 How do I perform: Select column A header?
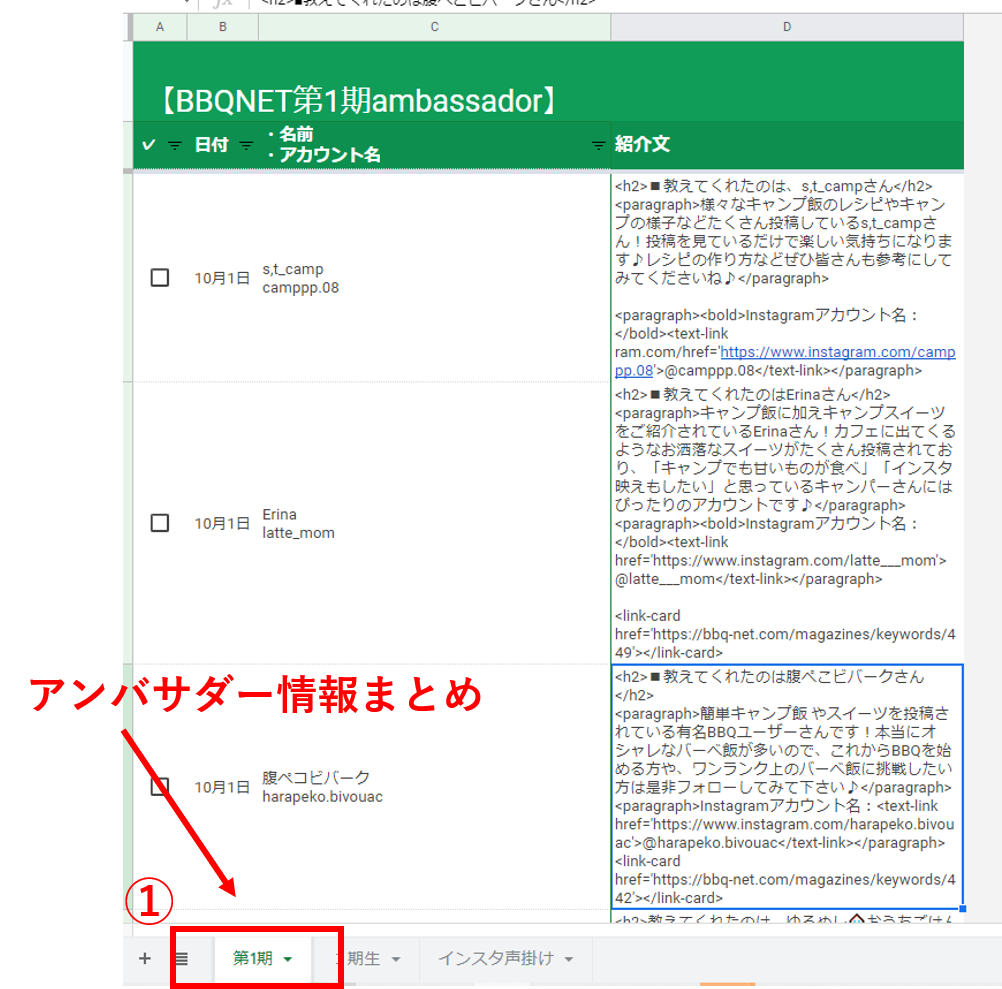click(x=160, y=27)
